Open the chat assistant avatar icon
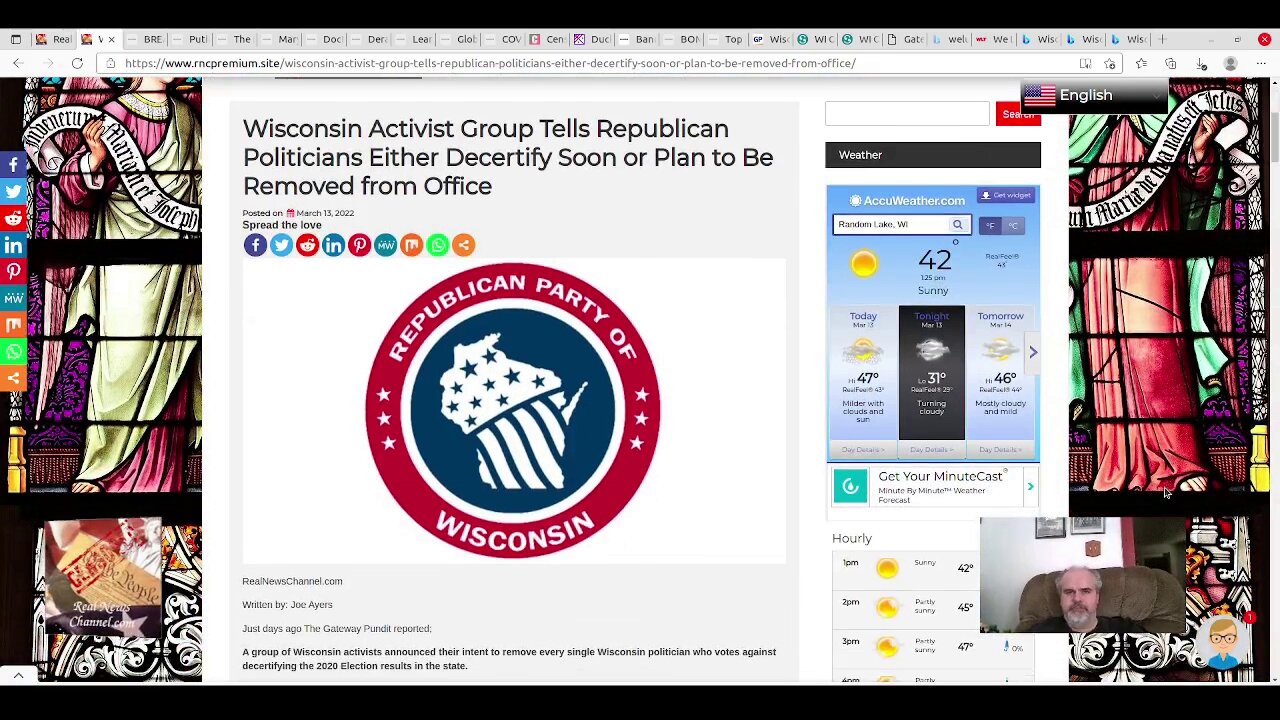 (1224, 640)
